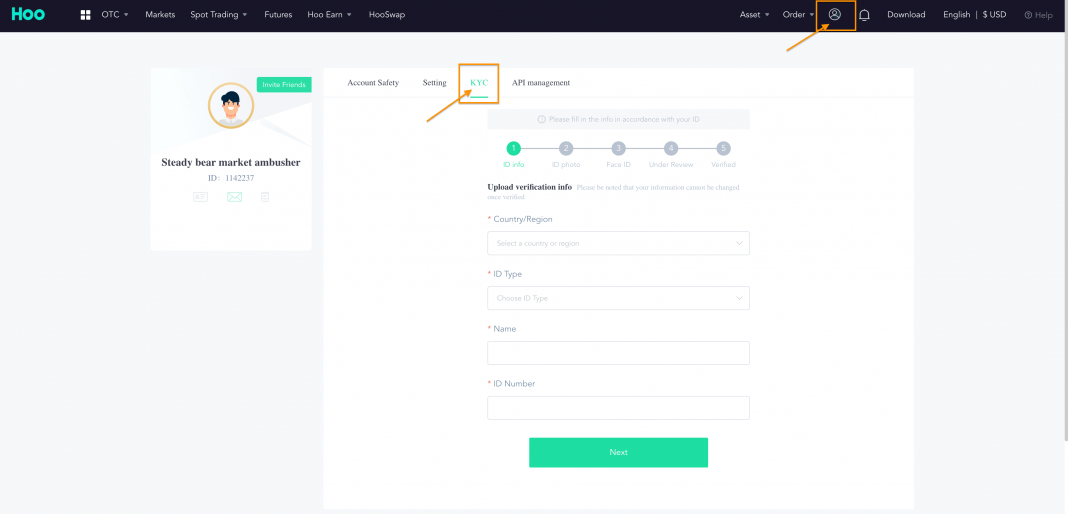
Task: Open the apps grid icon
Action: coord(86,14)
